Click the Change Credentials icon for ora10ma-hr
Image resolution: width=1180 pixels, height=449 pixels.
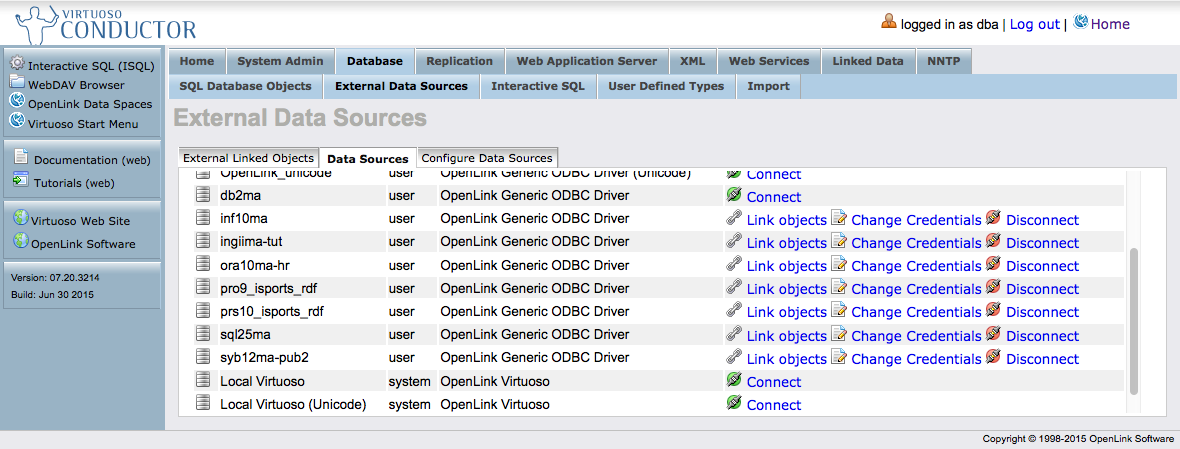click(839, 265)
